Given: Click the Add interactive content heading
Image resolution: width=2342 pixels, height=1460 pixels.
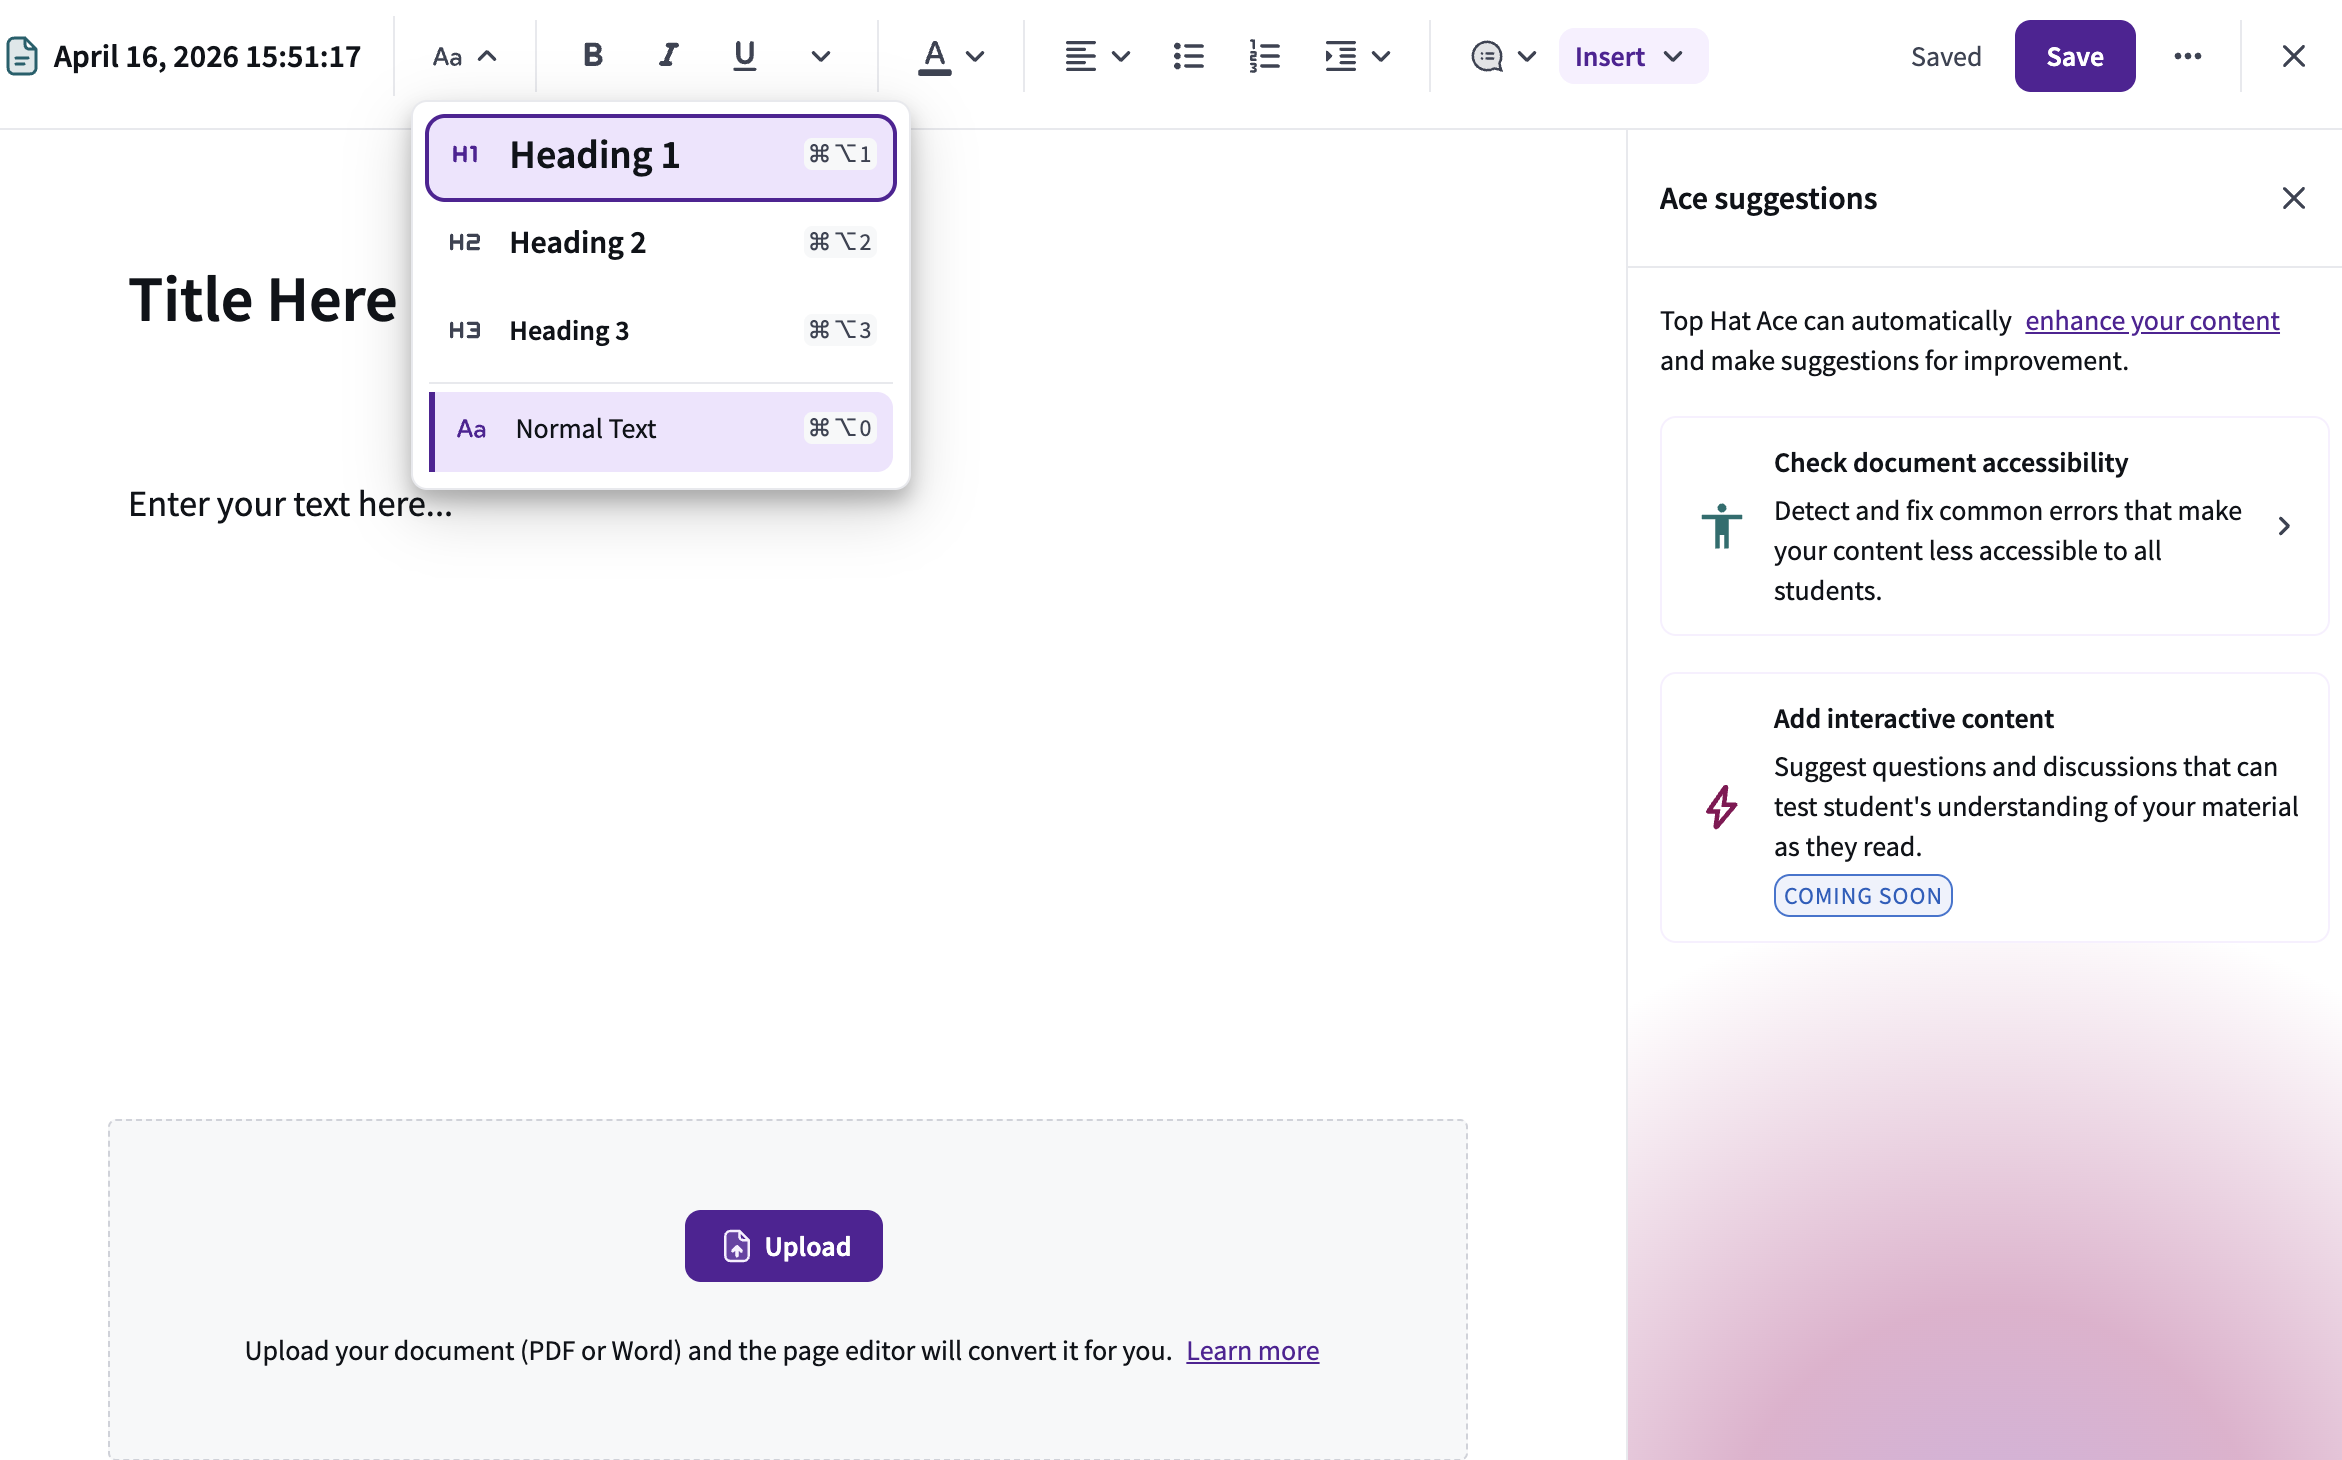Looking at the screenshot, I should [x=1913, y=718].
